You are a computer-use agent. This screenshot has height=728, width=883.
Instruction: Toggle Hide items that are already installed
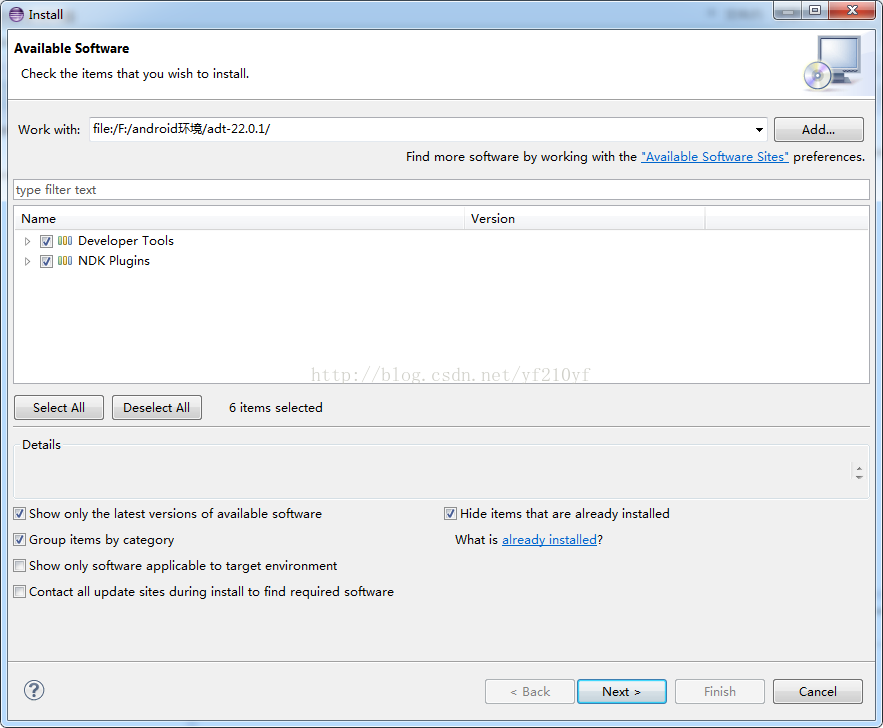[450, 513]
